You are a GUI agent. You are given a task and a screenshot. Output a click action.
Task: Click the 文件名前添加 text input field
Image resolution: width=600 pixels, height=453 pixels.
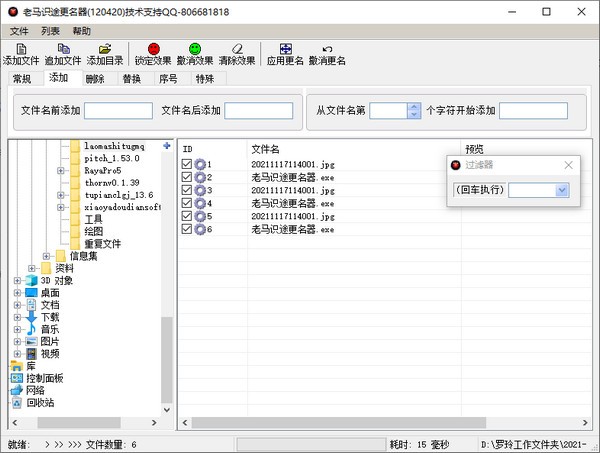118,111
